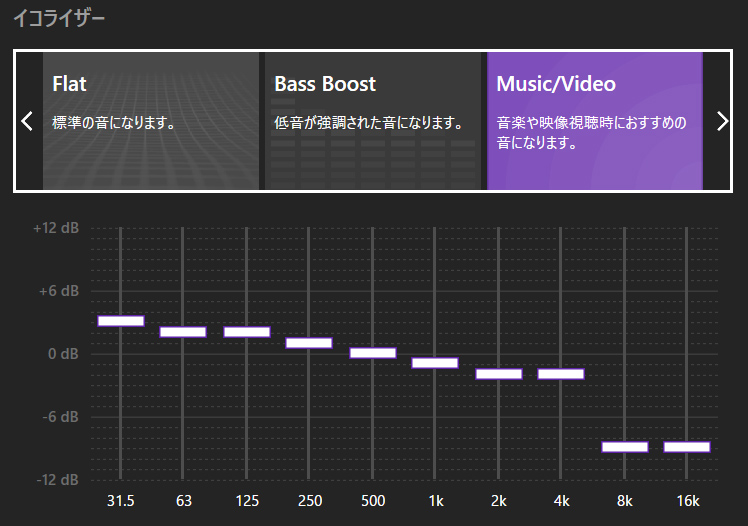
Task: Select the Flat equalizer preset
Action: [x=151, y=121]
